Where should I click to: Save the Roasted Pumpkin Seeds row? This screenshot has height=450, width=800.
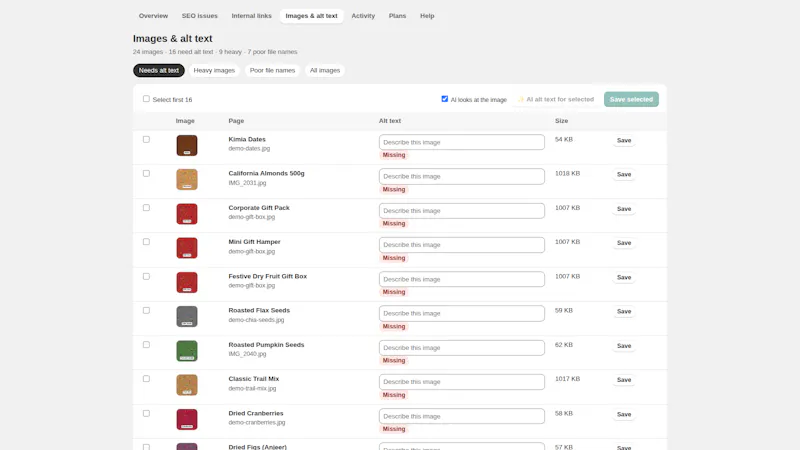click(624, 346)
